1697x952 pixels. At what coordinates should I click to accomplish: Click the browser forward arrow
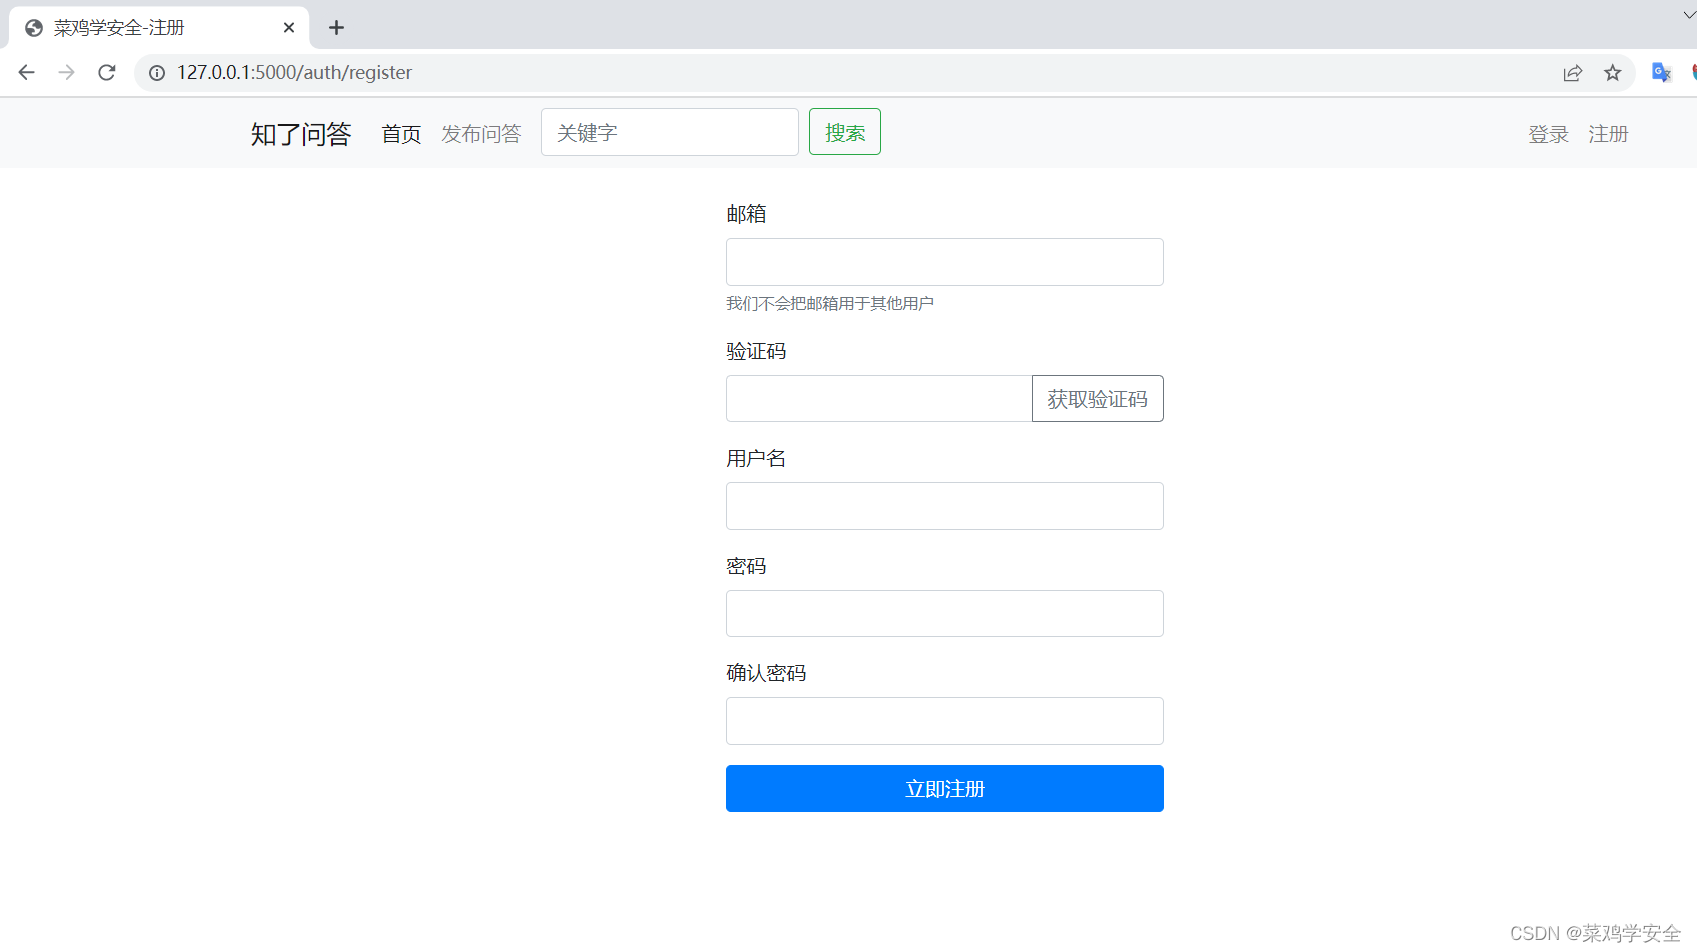[x=66, y=72]
